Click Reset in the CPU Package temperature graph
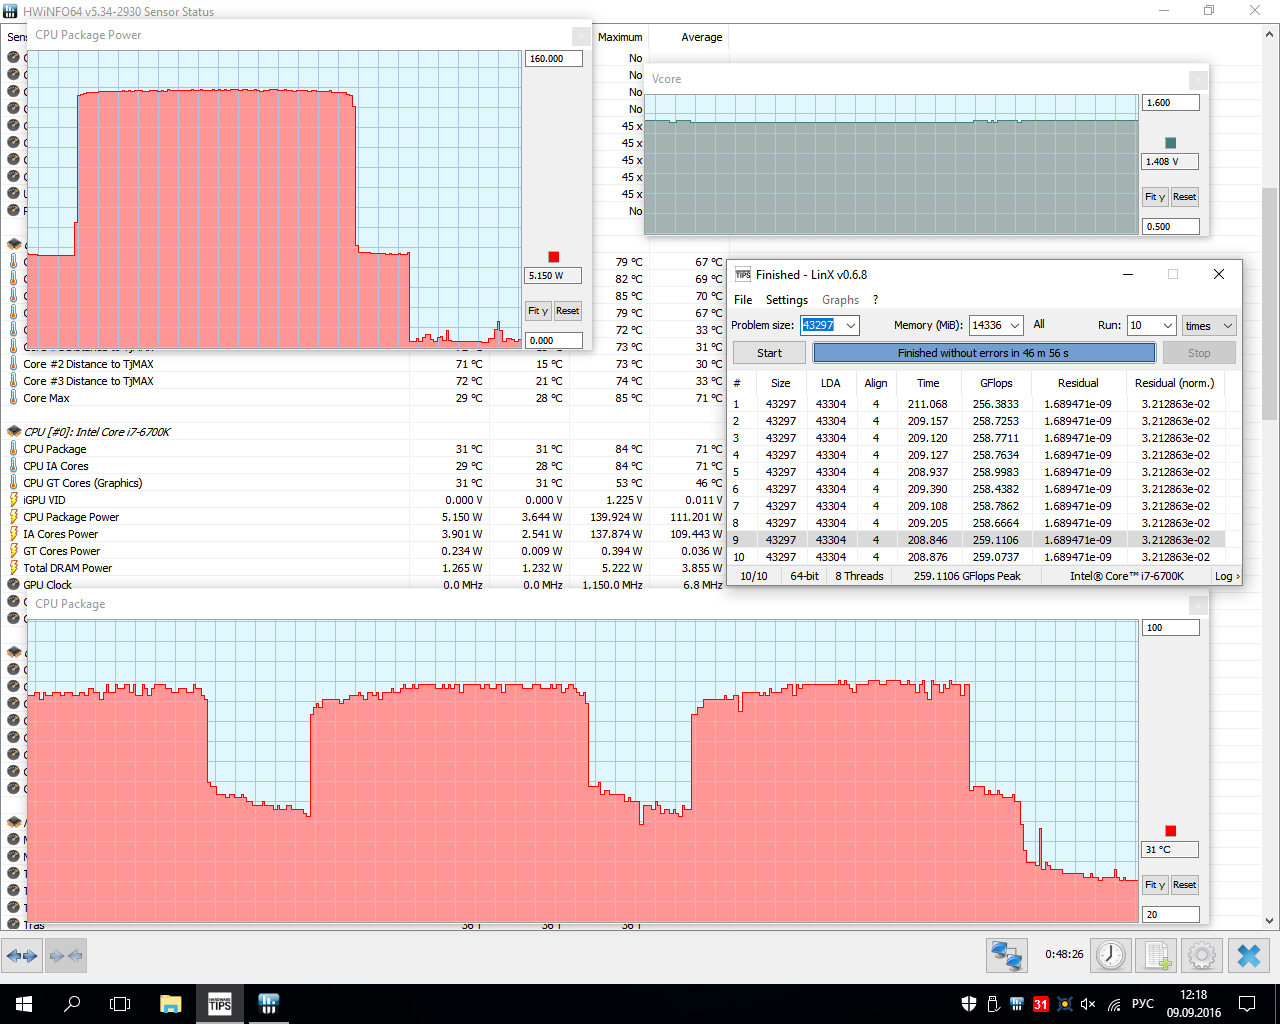Image resolution: width=1280 pixels, height=1024 pixels. 1184,885
